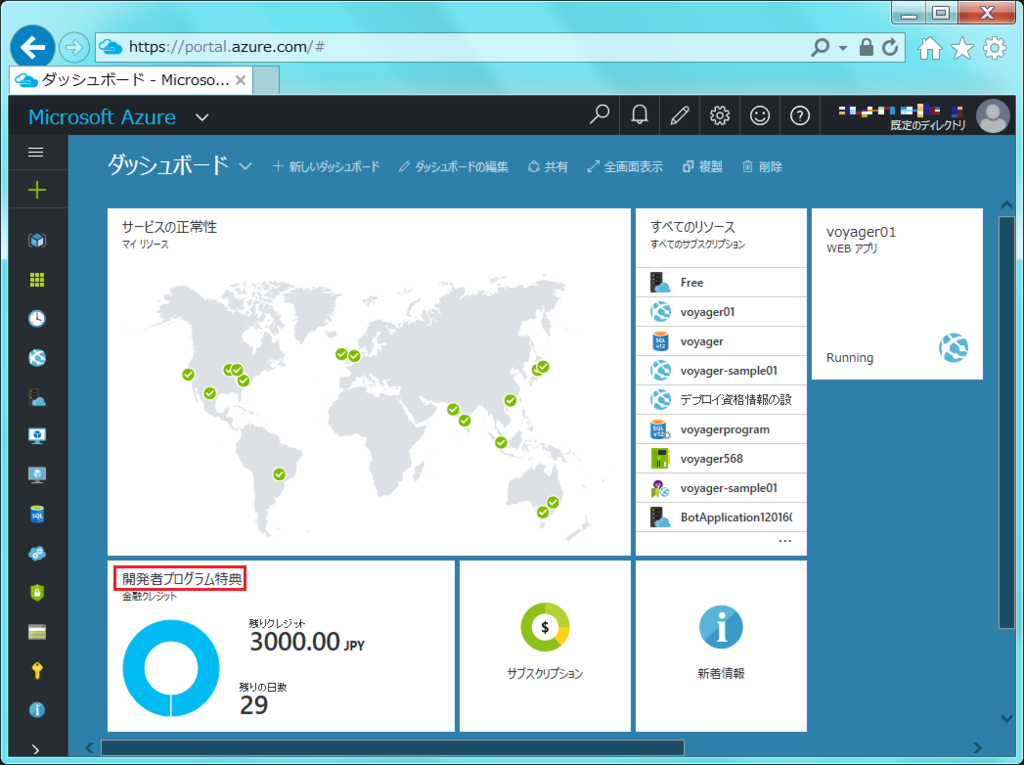Open browser favorites star icon
The height and width of the screenshot is (765, 1024).
[x=962, y=48]
